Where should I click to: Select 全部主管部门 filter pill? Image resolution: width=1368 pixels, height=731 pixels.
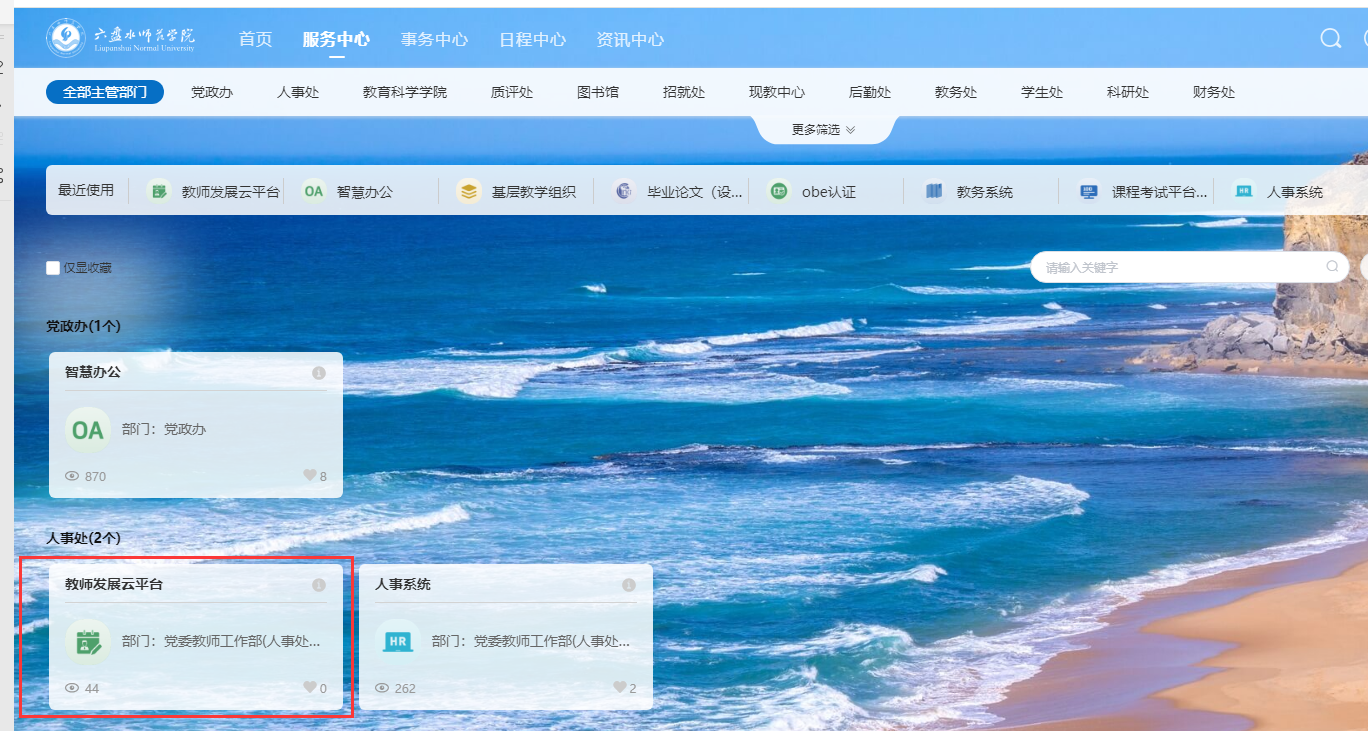click(x=105, y=92)
